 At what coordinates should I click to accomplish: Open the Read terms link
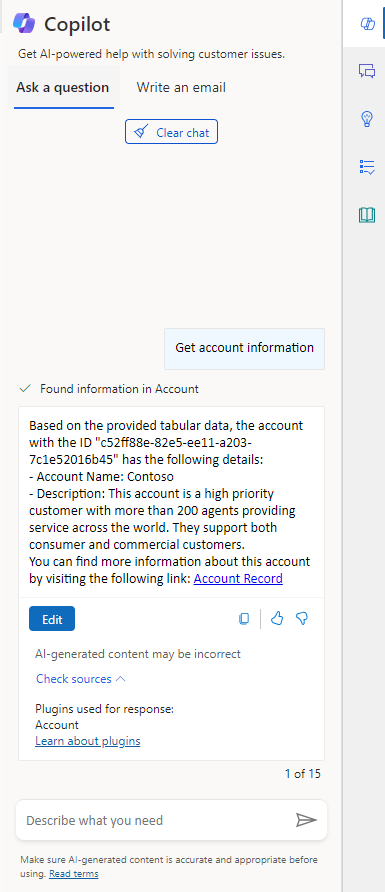73,874
